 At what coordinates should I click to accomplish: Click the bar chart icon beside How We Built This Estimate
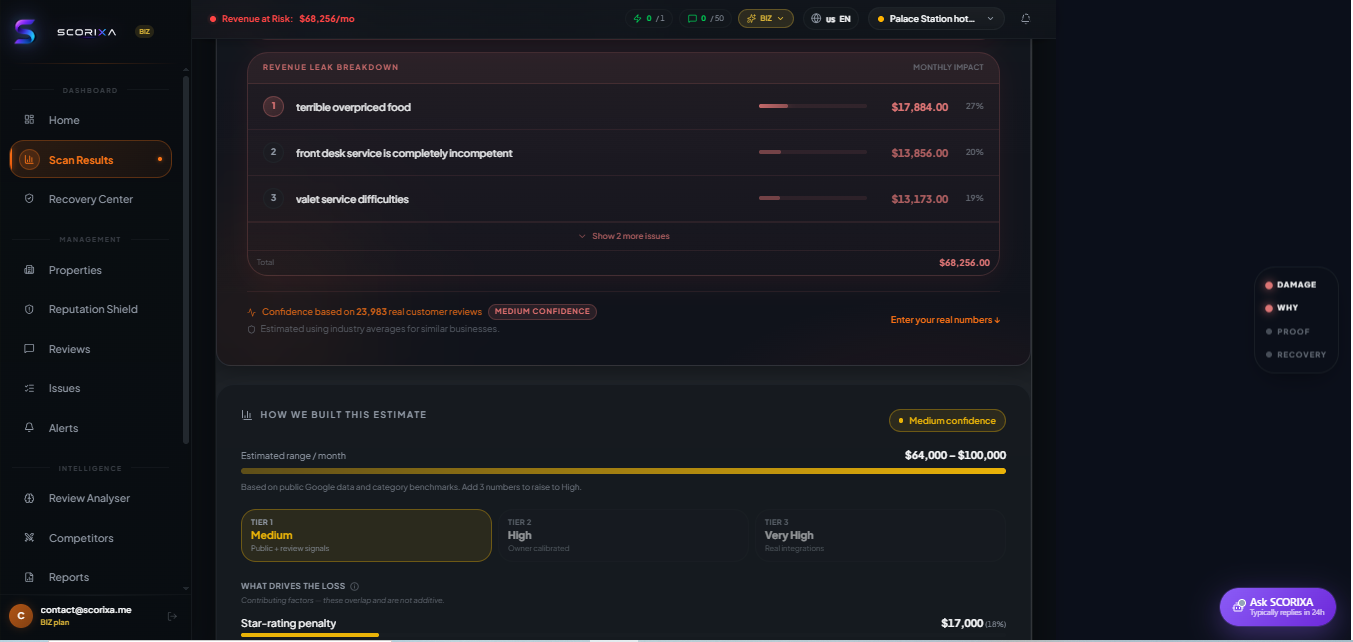click(247, 415)
